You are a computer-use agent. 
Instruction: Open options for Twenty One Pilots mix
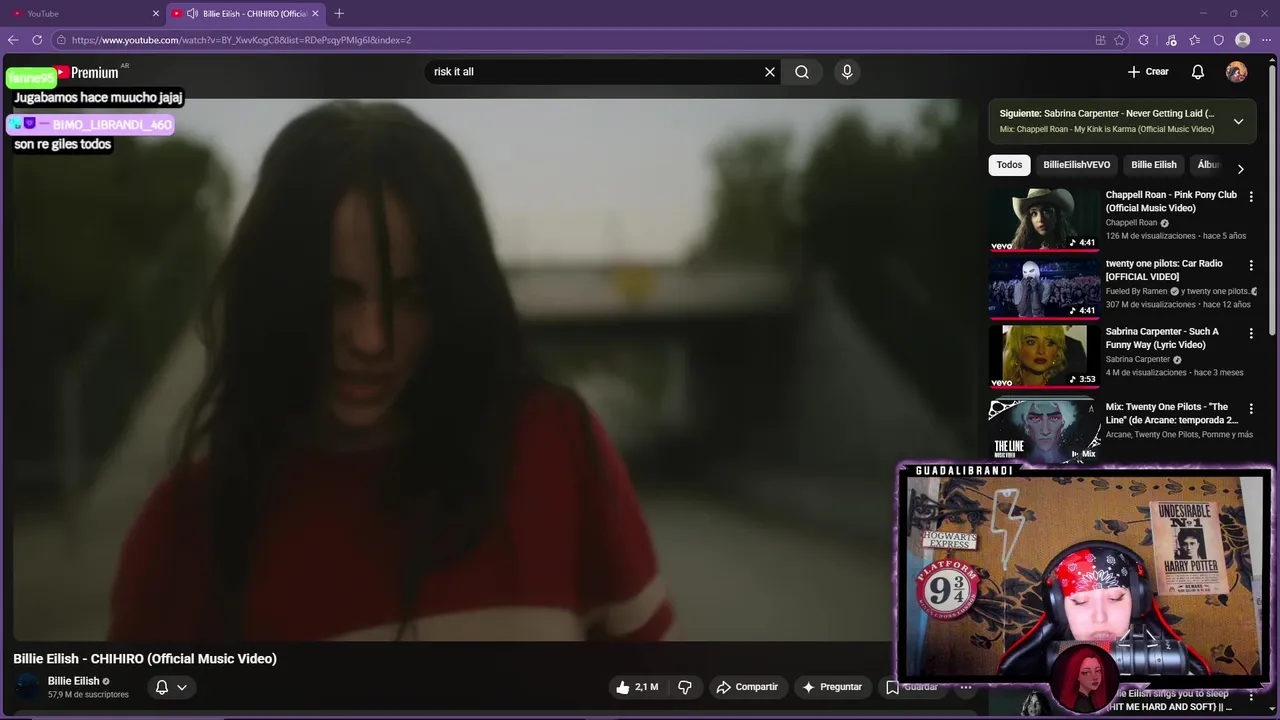(1251, 409)
